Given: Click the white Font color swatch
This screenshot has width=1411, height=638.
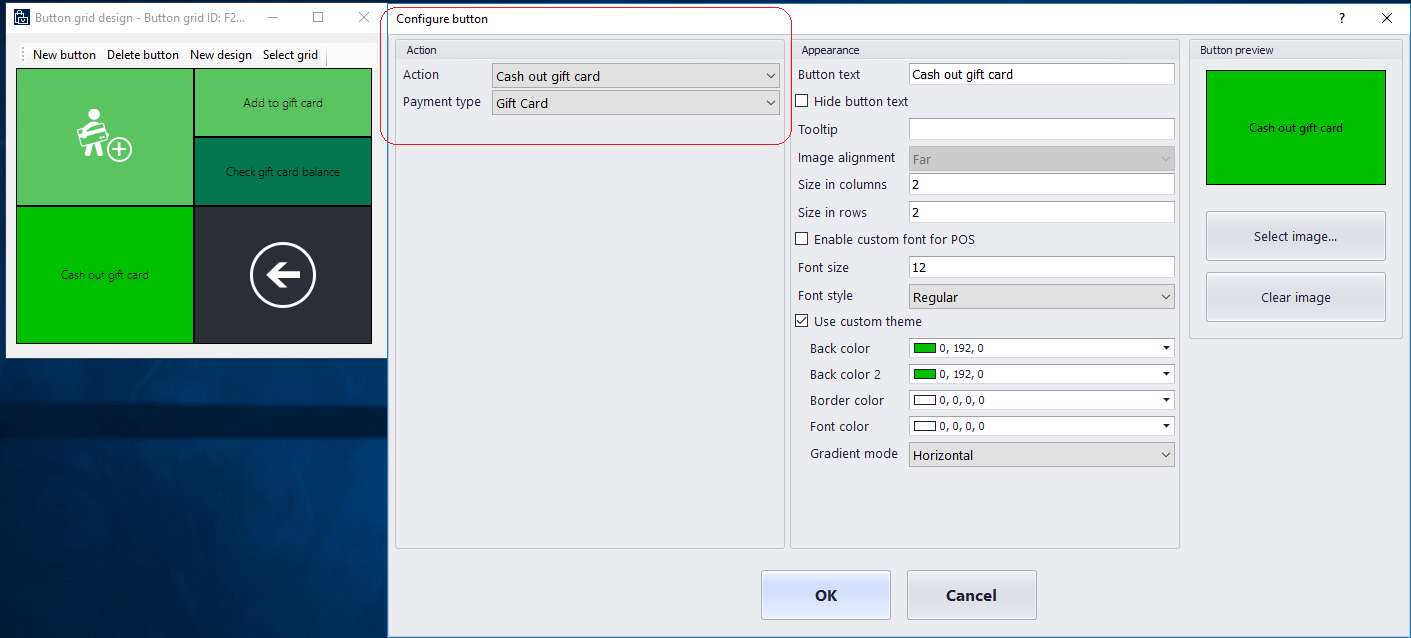Looking at the screenshot, I should tap(924, 426).
